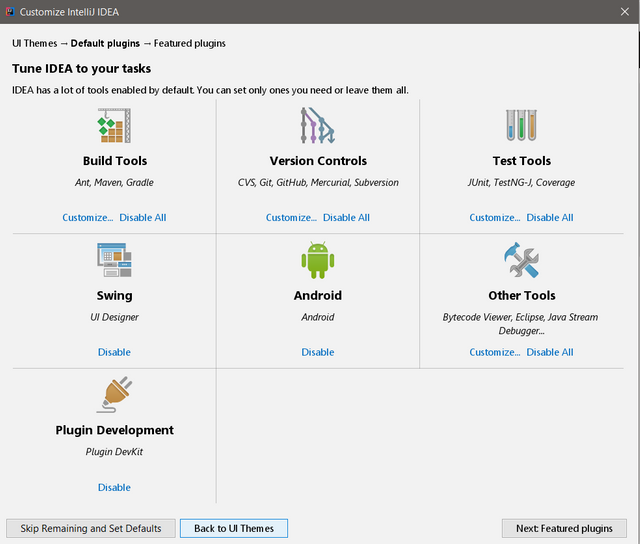Proceed to Next: Featured plugins
The height and width of the screenshot is (544, 640).
[x=564, y=528]
